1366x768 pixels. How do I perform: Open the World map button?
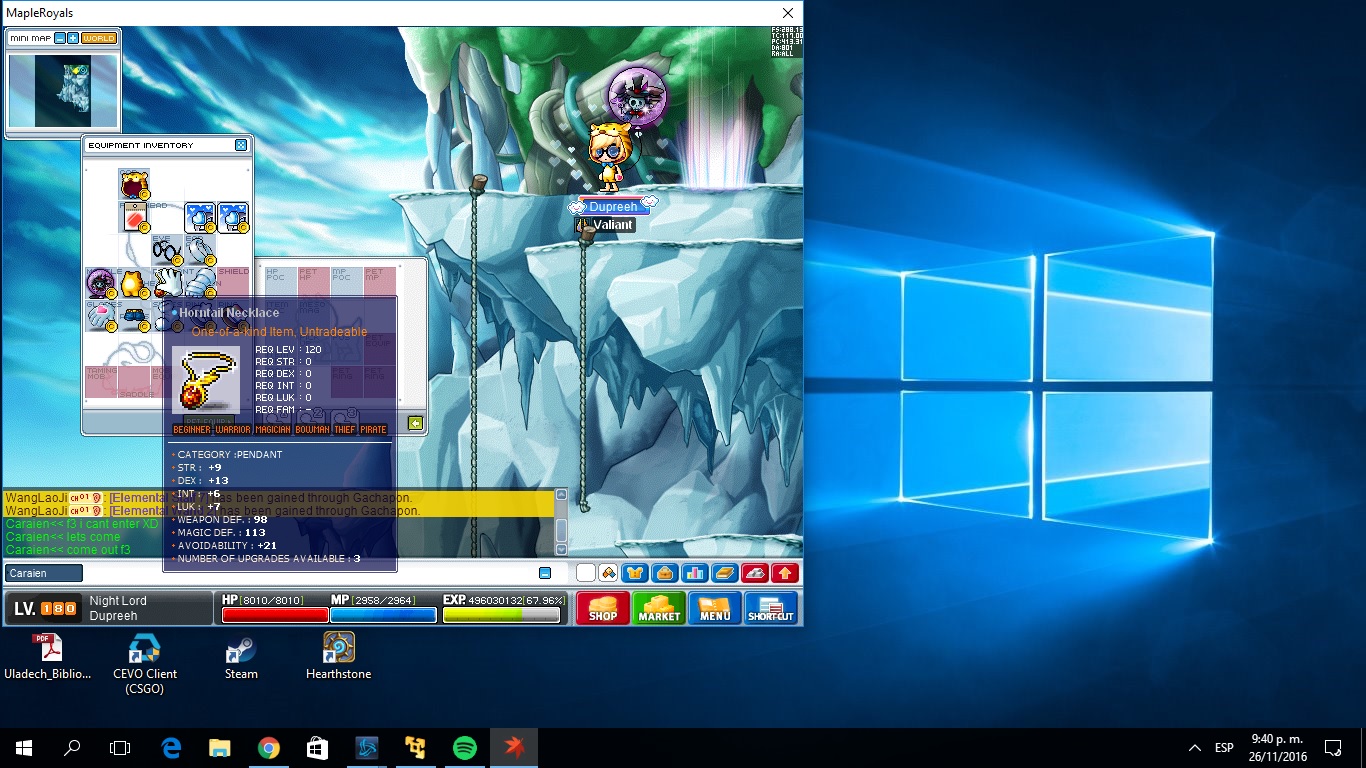99,38
